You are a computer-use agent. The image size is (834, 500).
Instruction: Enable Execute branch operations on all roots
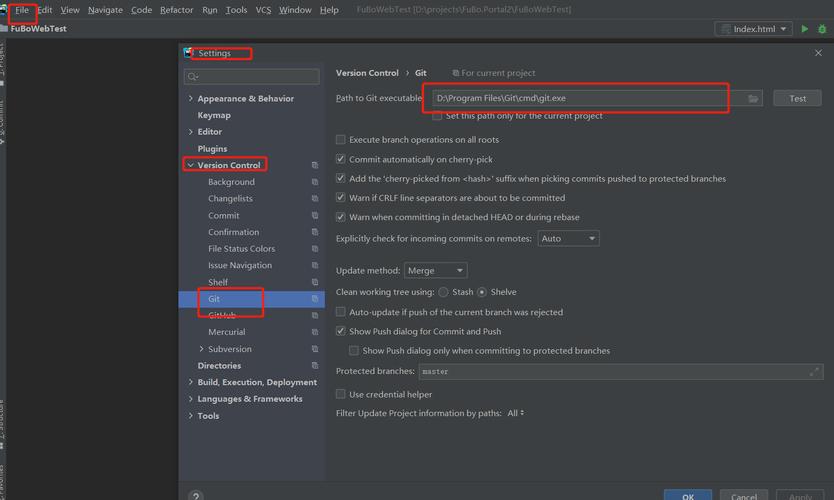(x=340, y=139)
